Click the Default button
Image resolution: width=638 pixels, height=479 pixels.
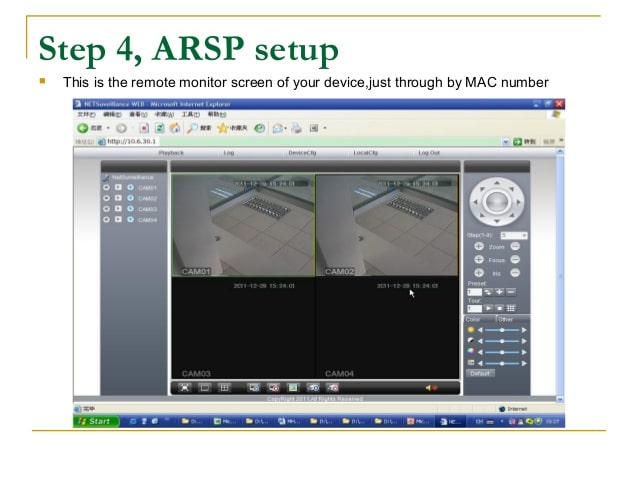point(479,372)
